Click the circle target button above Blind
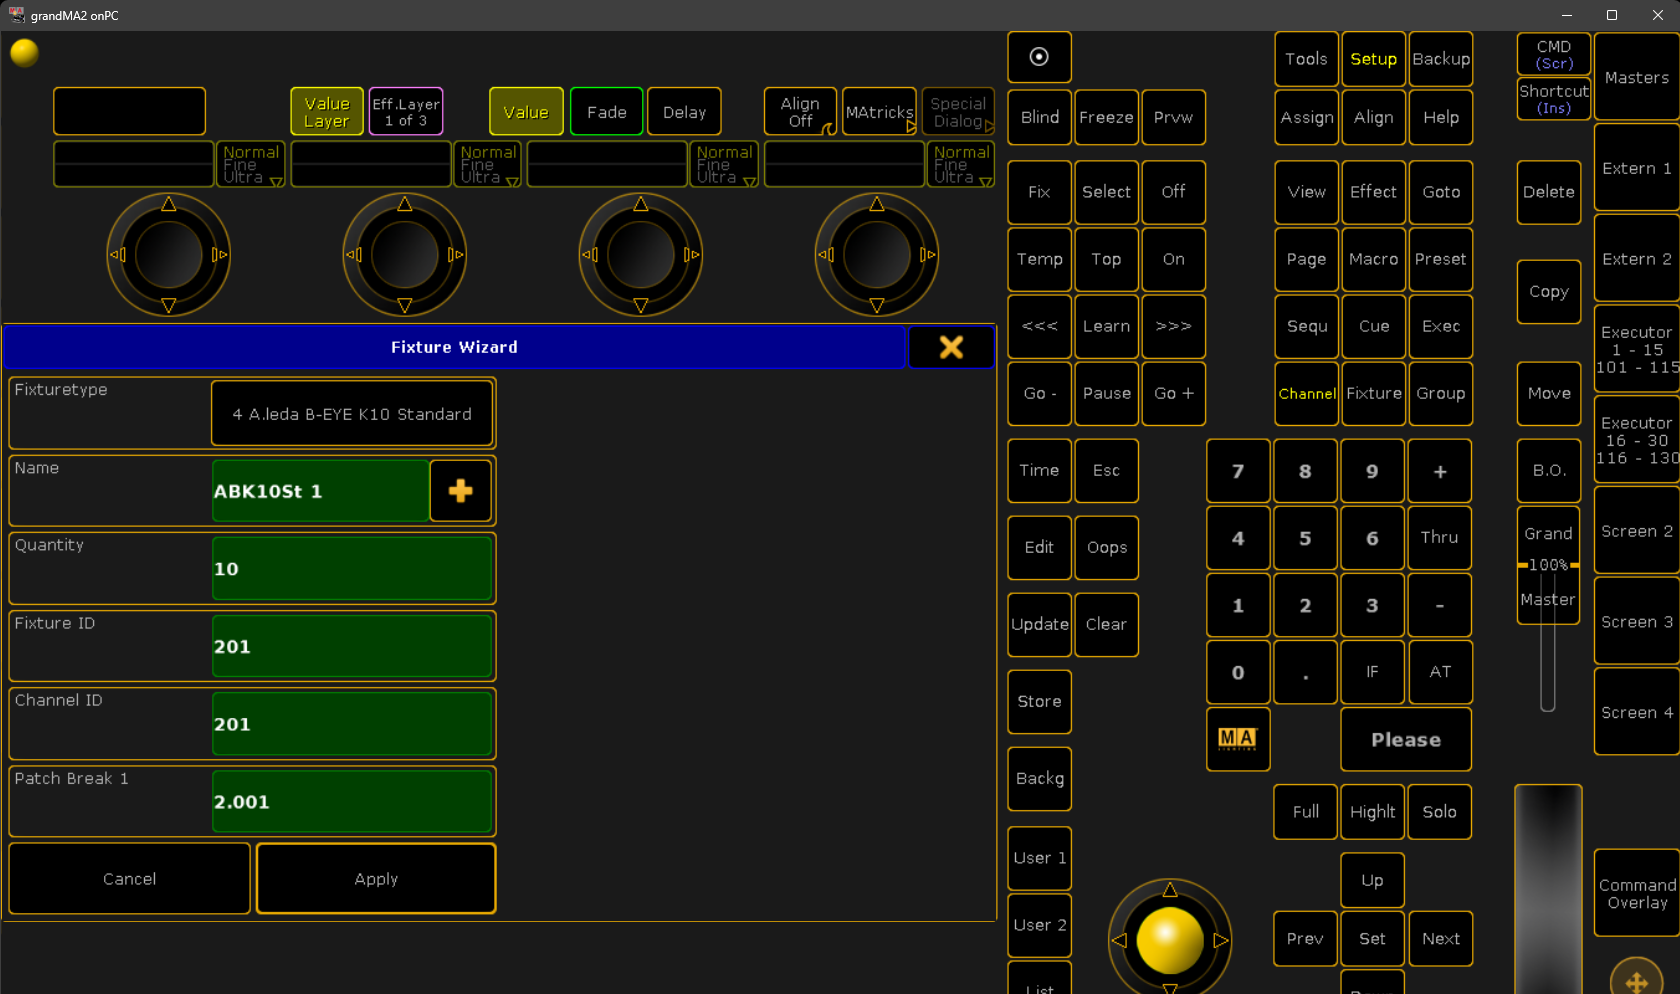 point(1039,57)
